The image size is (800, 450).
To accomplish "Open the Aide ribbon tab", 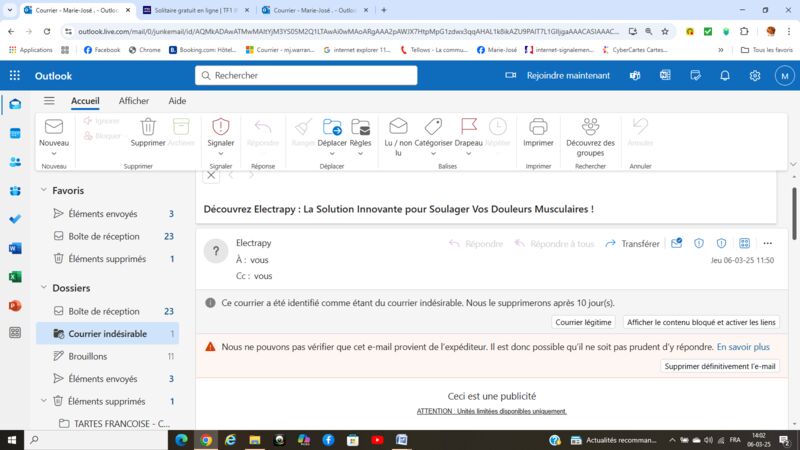I will 177,101.
